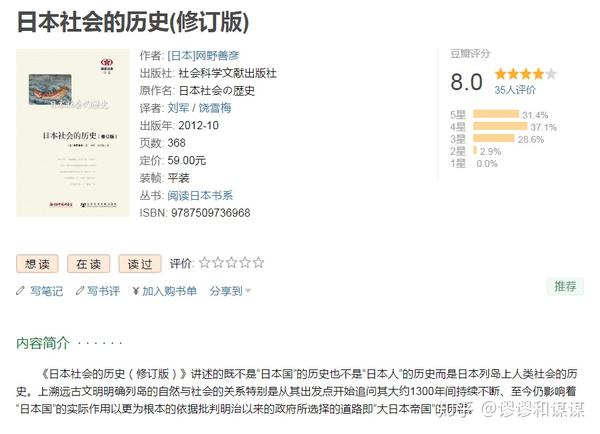Click the binding value 平装
This screenshot has width=600, height=434.
(178, 178)
